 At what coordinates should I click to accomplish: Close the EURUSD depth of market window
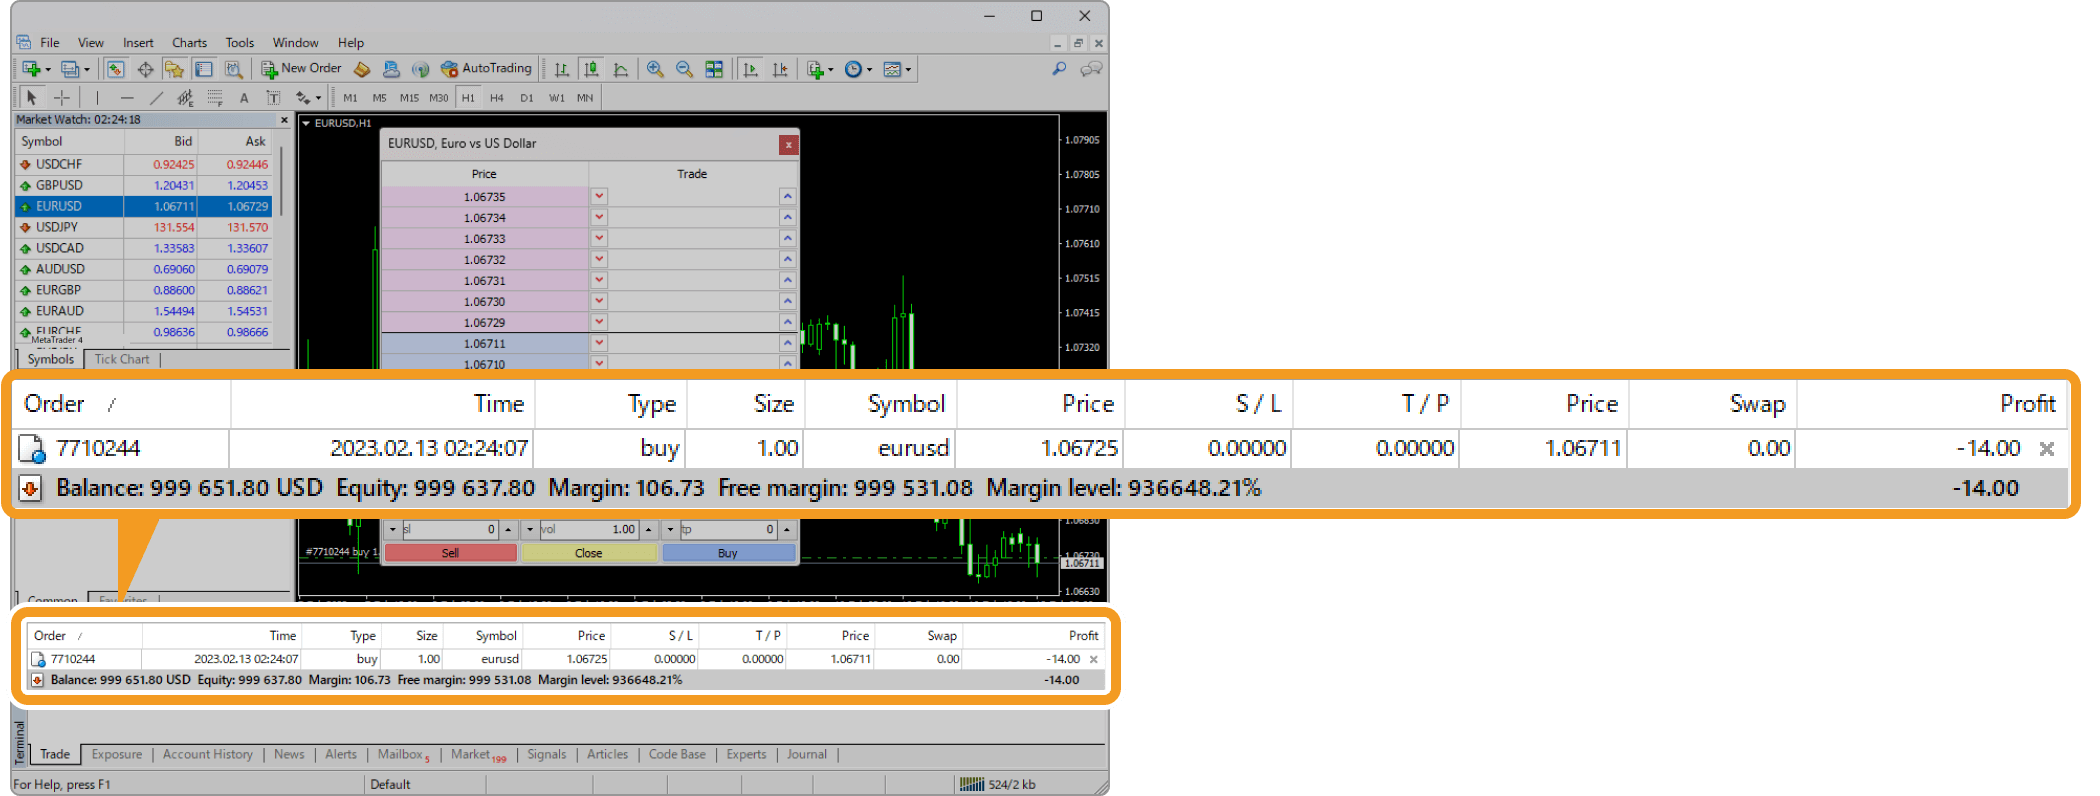click(789, 144)
